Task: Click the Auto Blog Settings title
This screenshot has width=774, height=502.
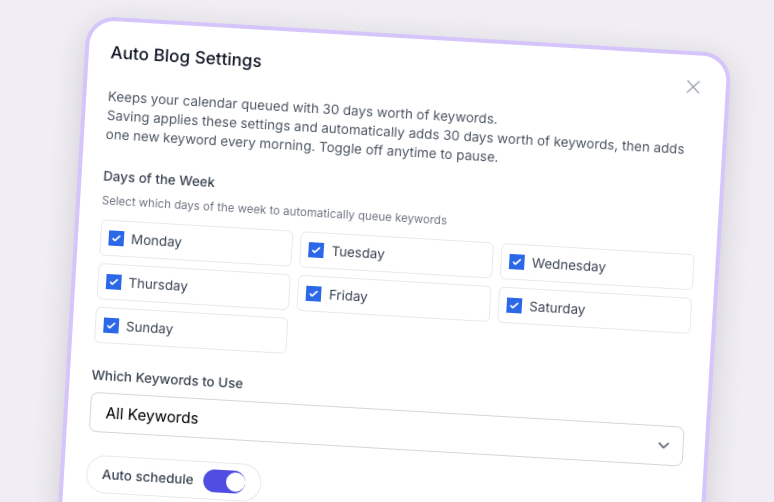Action: [186, 56]
